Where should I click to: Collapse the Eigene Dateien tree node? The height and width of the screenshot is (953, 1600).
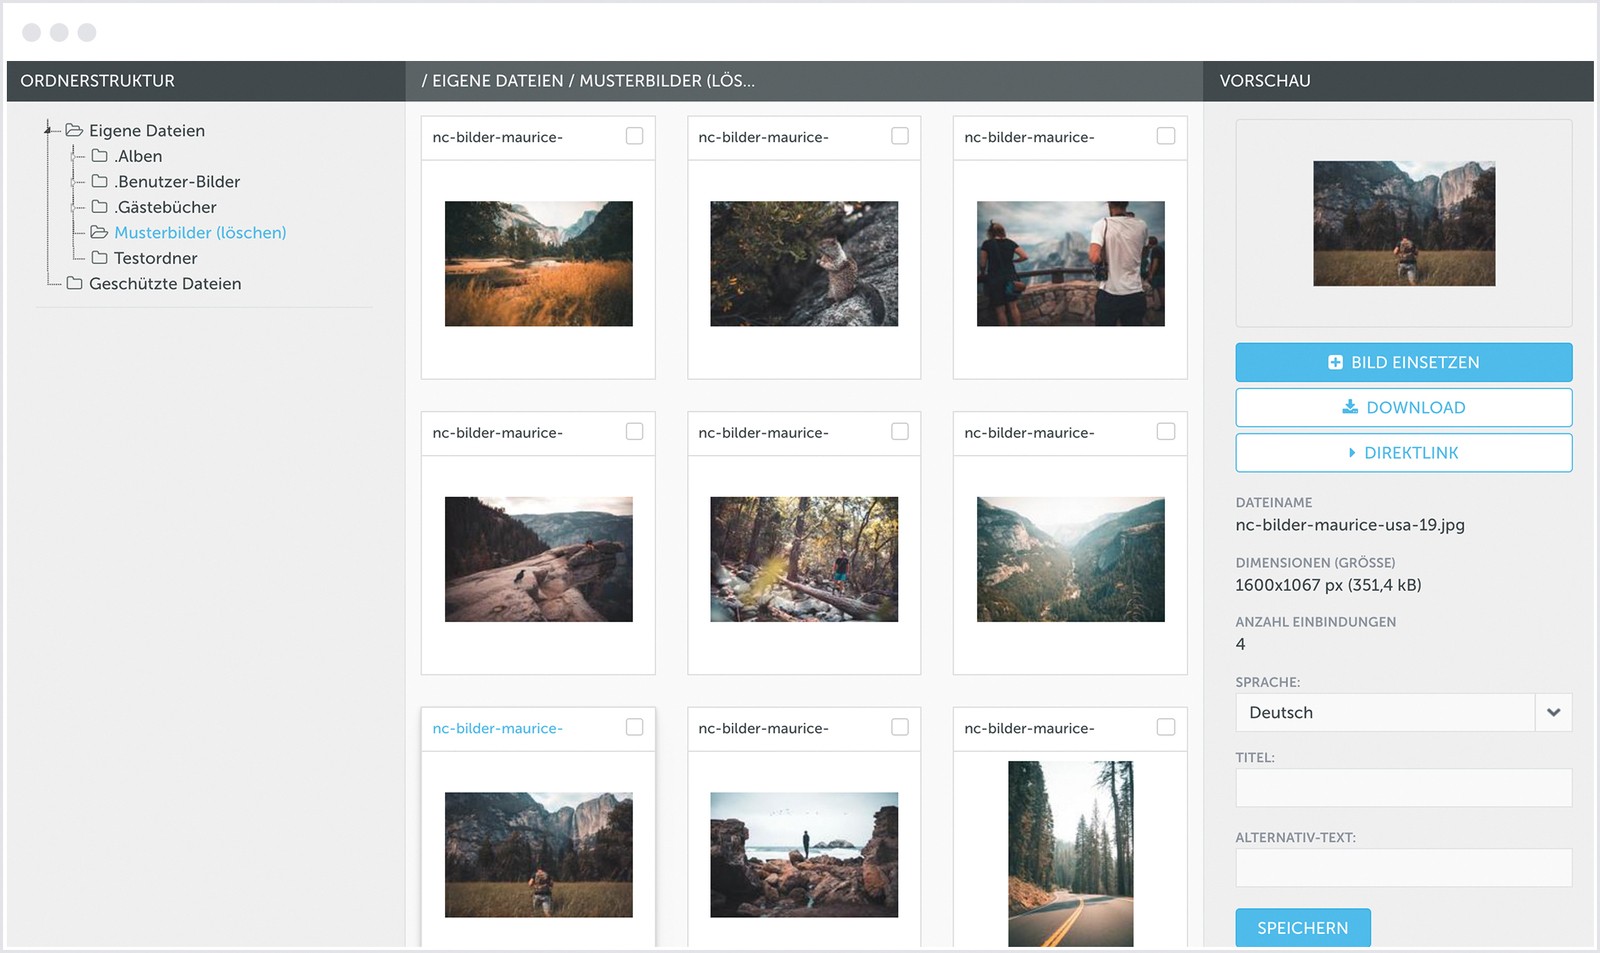coord(47,129)
